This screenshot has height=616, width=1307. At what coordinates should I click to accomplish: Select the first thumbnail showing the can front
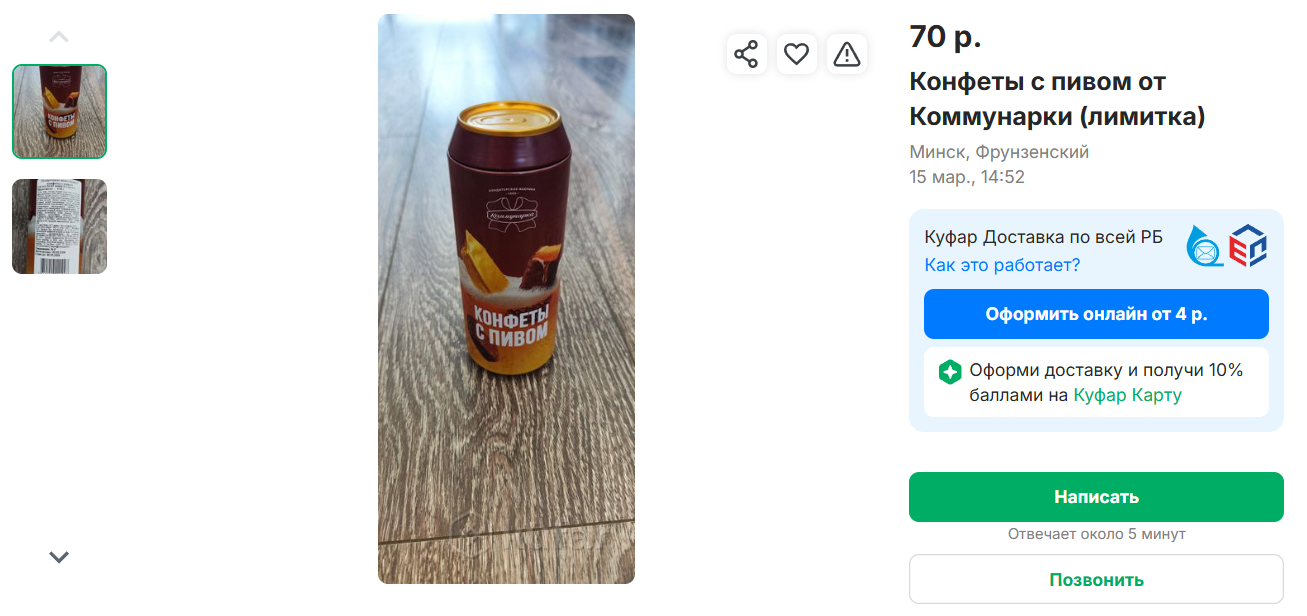[59, 112]
